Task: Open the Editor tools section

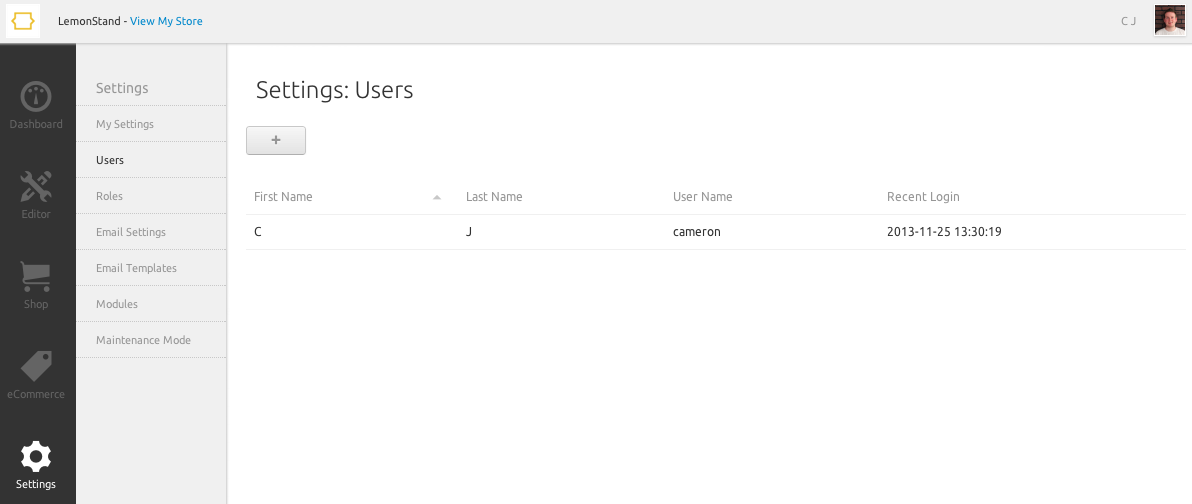Action: tap(36, 195)
